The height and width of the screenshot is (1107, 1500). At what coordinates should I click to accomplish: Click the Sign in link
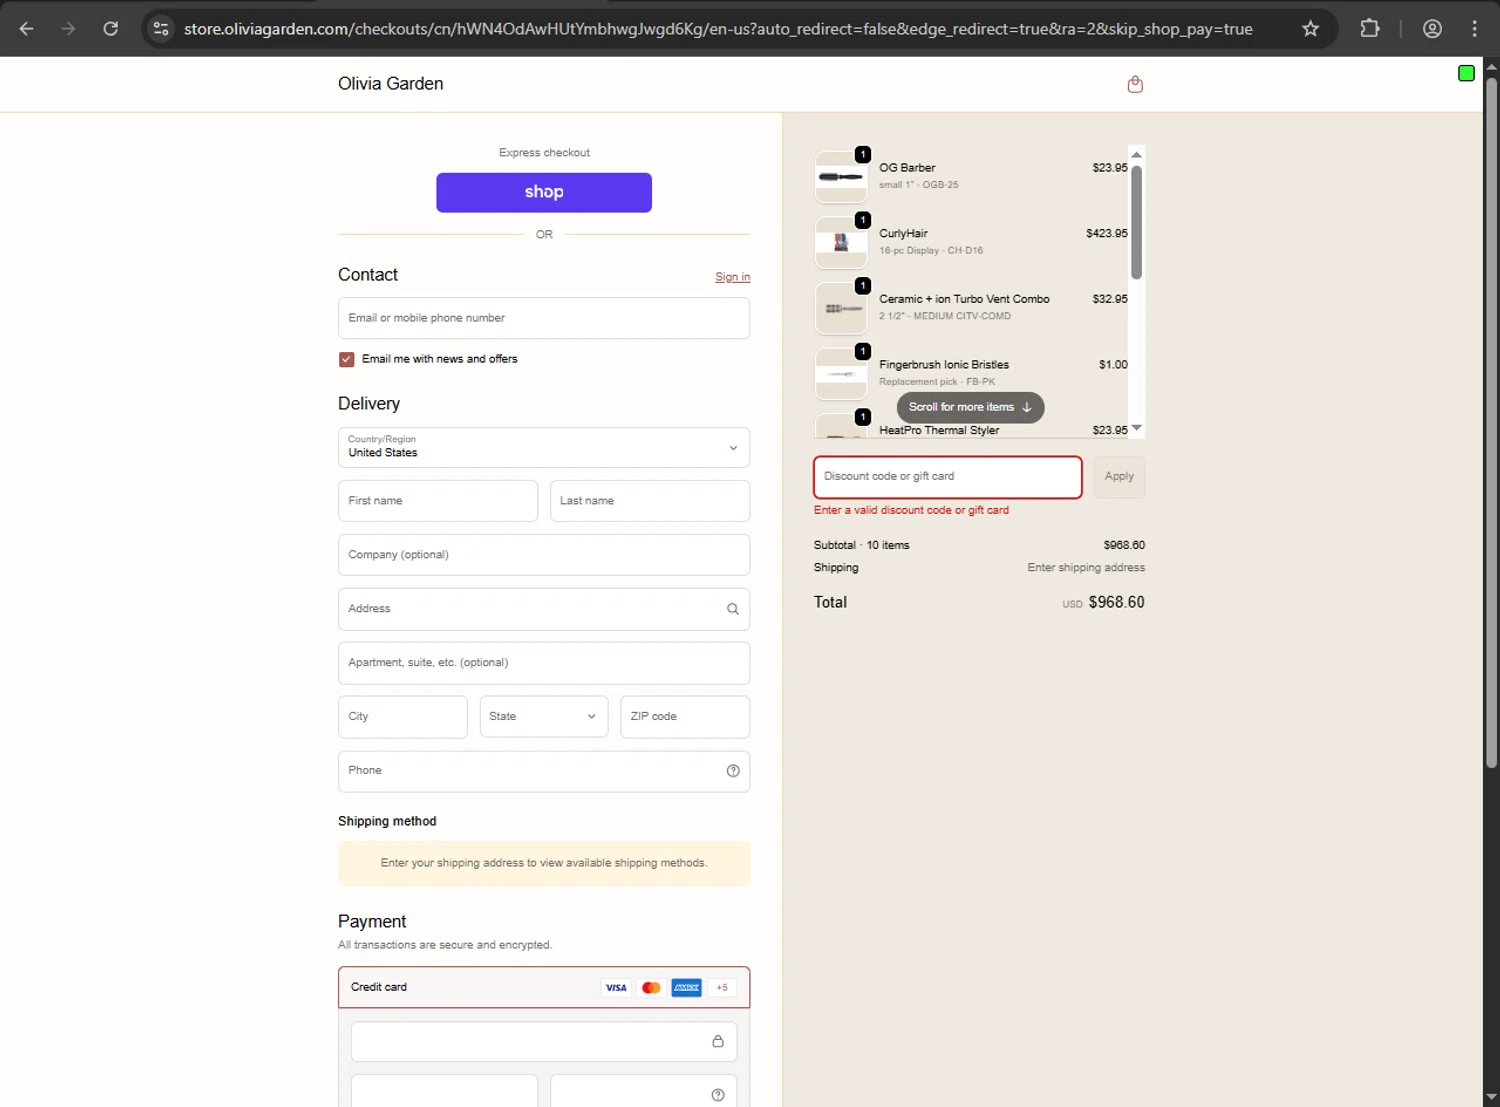732,277
